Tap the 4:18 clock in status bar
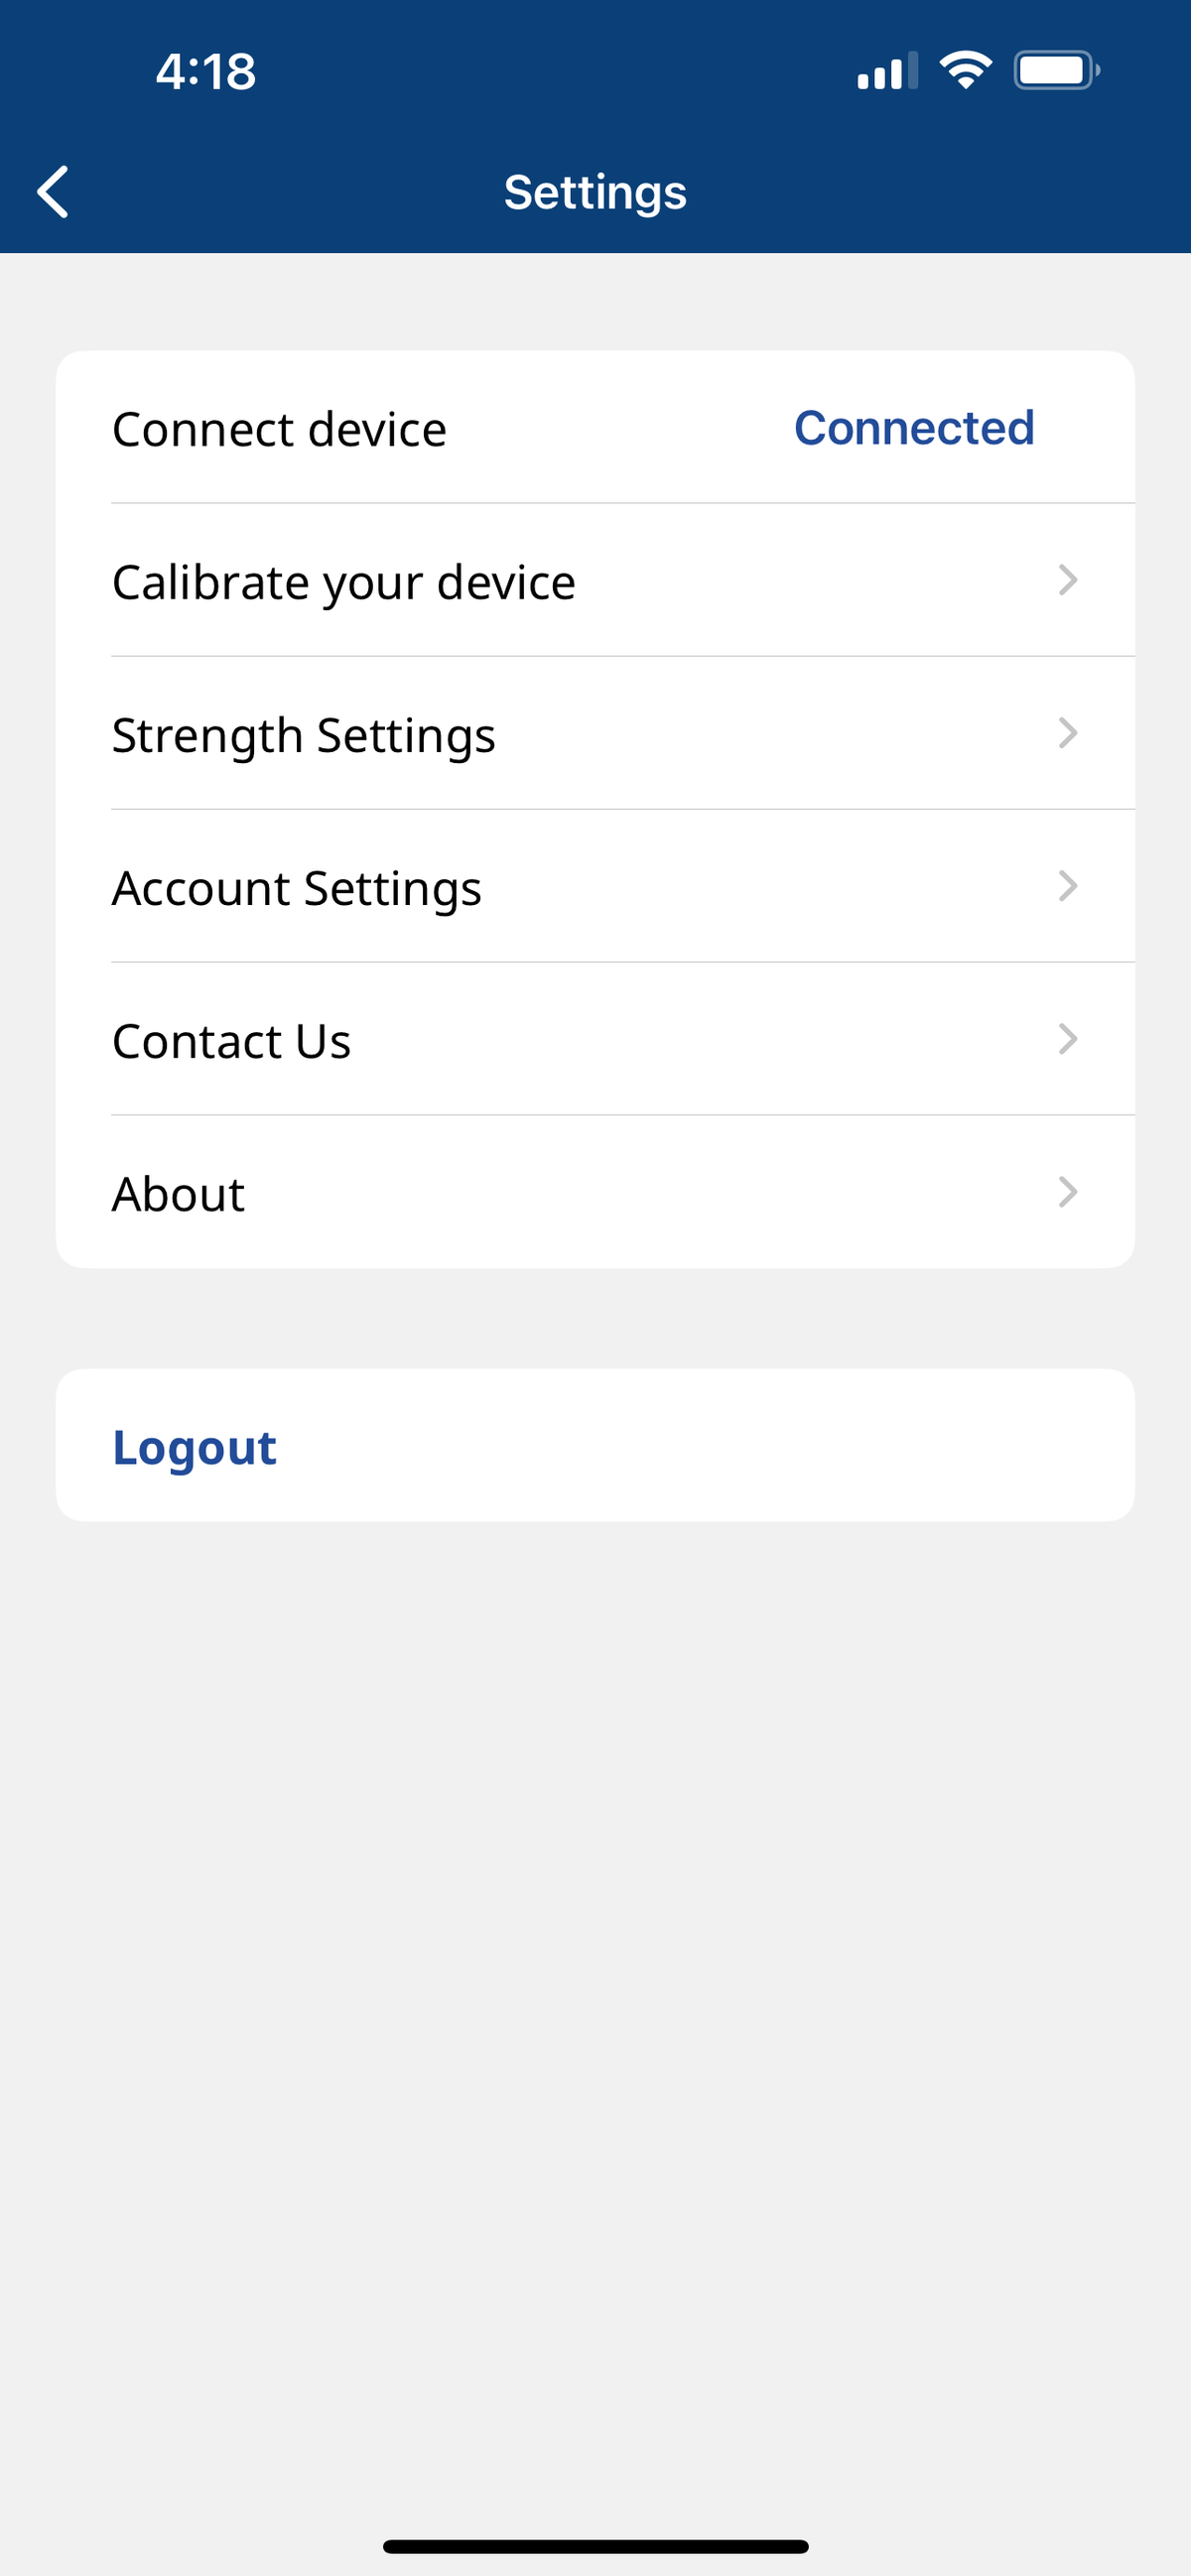Viewport: 1191px width, 2576px height. point(206,72)
